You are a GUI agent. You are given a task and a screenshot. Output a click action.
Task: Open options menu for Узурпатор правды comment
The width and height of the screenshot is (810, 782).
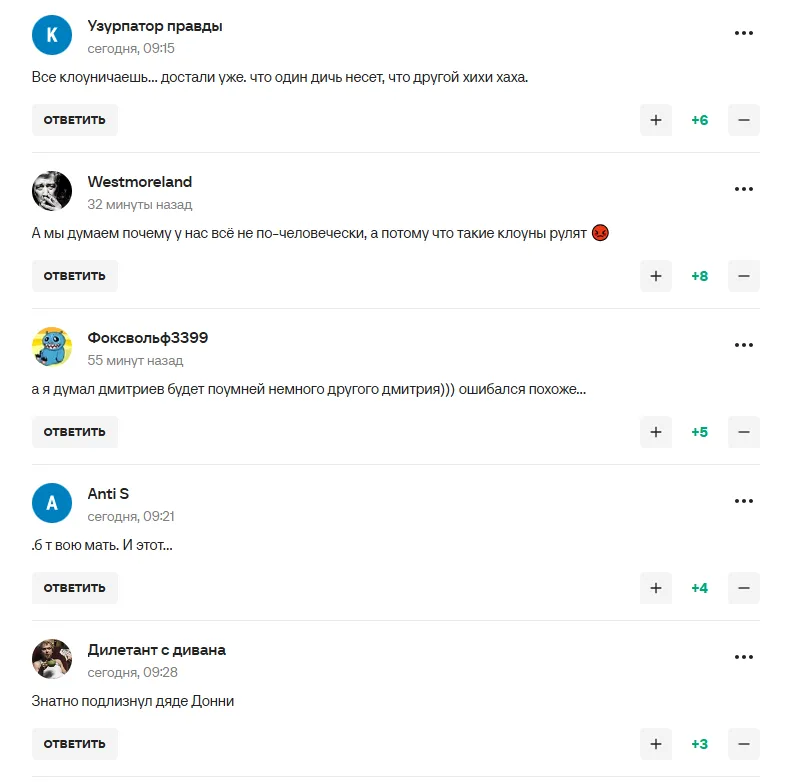click(x=743, y=33)
